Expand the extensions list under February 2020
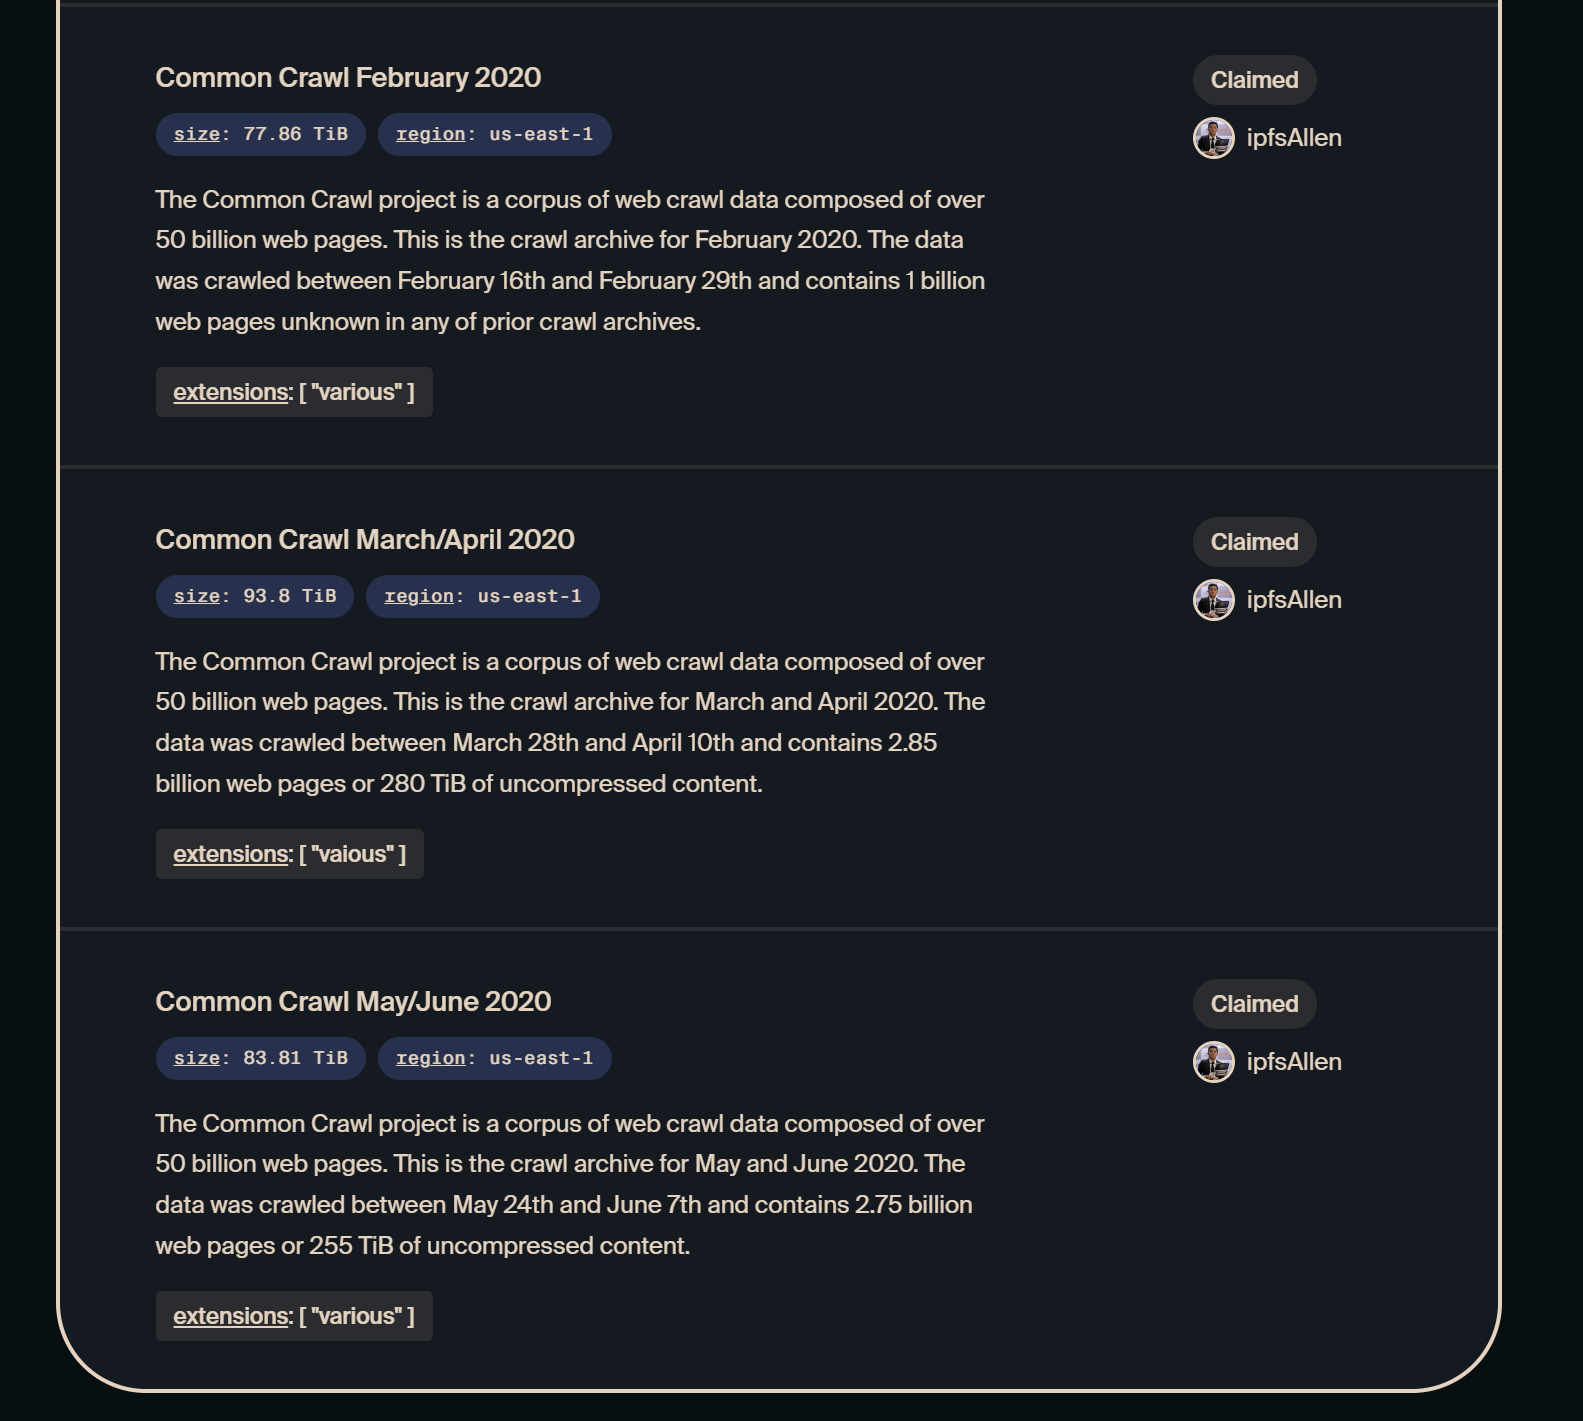 point(293,392)
